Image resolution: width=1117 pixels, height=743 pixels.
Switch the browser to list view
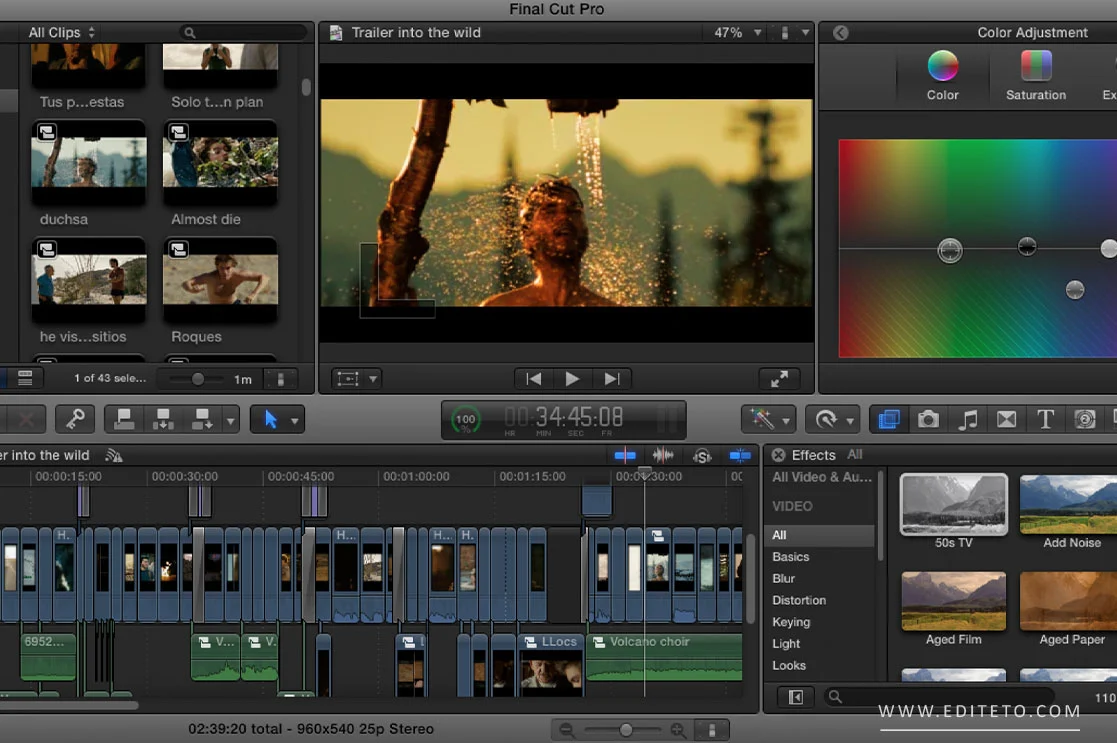pos(25,378)
